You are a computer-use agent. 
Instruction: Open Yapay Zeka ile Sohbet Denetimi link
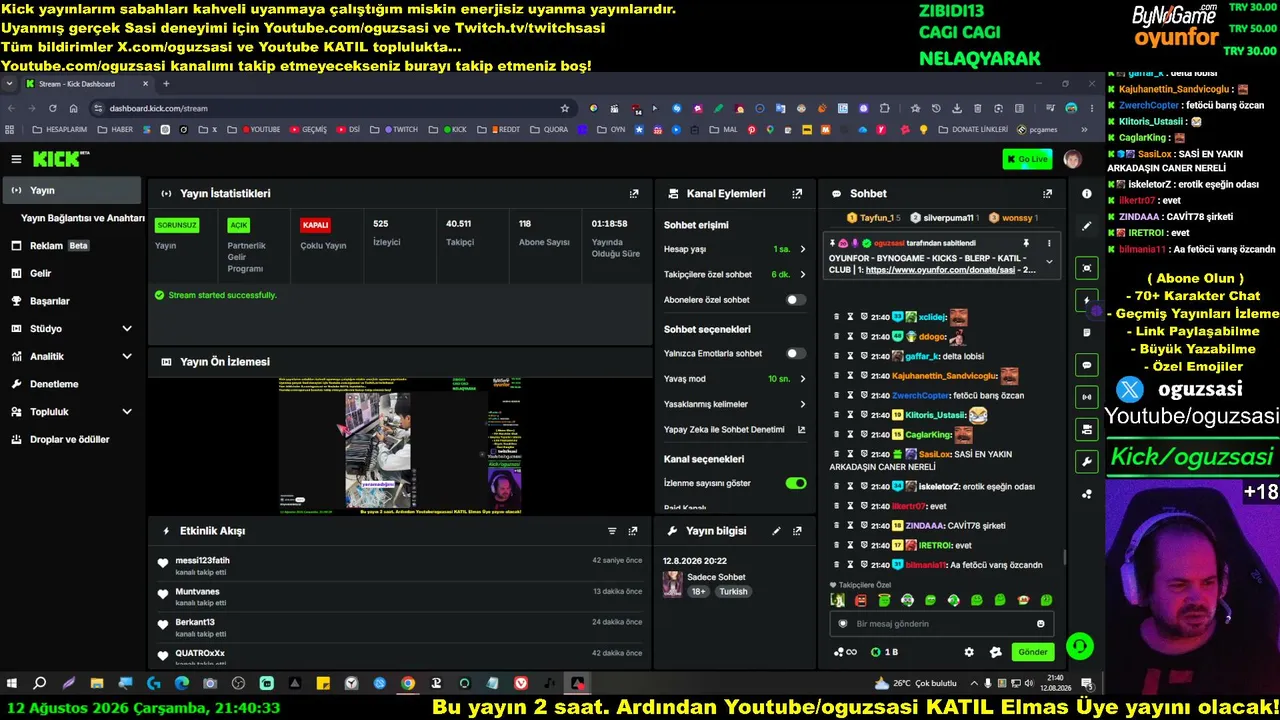pos(735,430)
